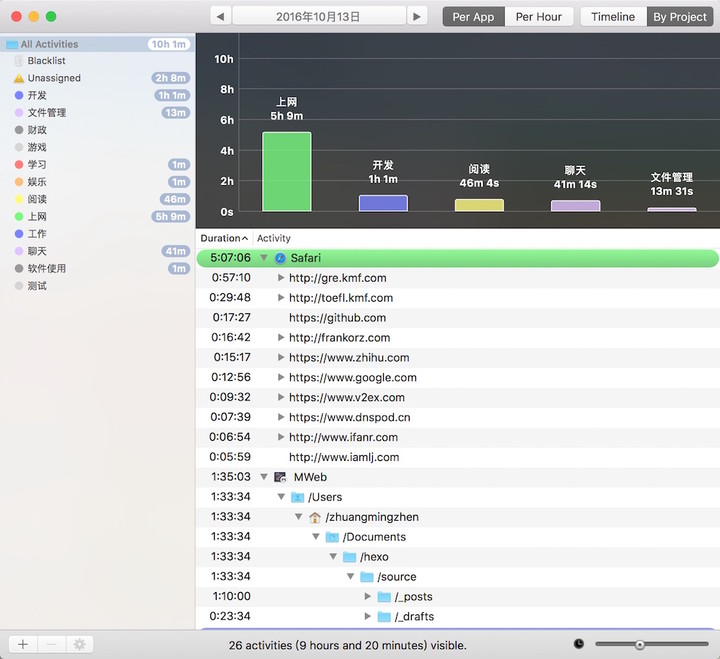Expand the https://www.v2ex.com row
720x659 pixels.
click(281, 397)
